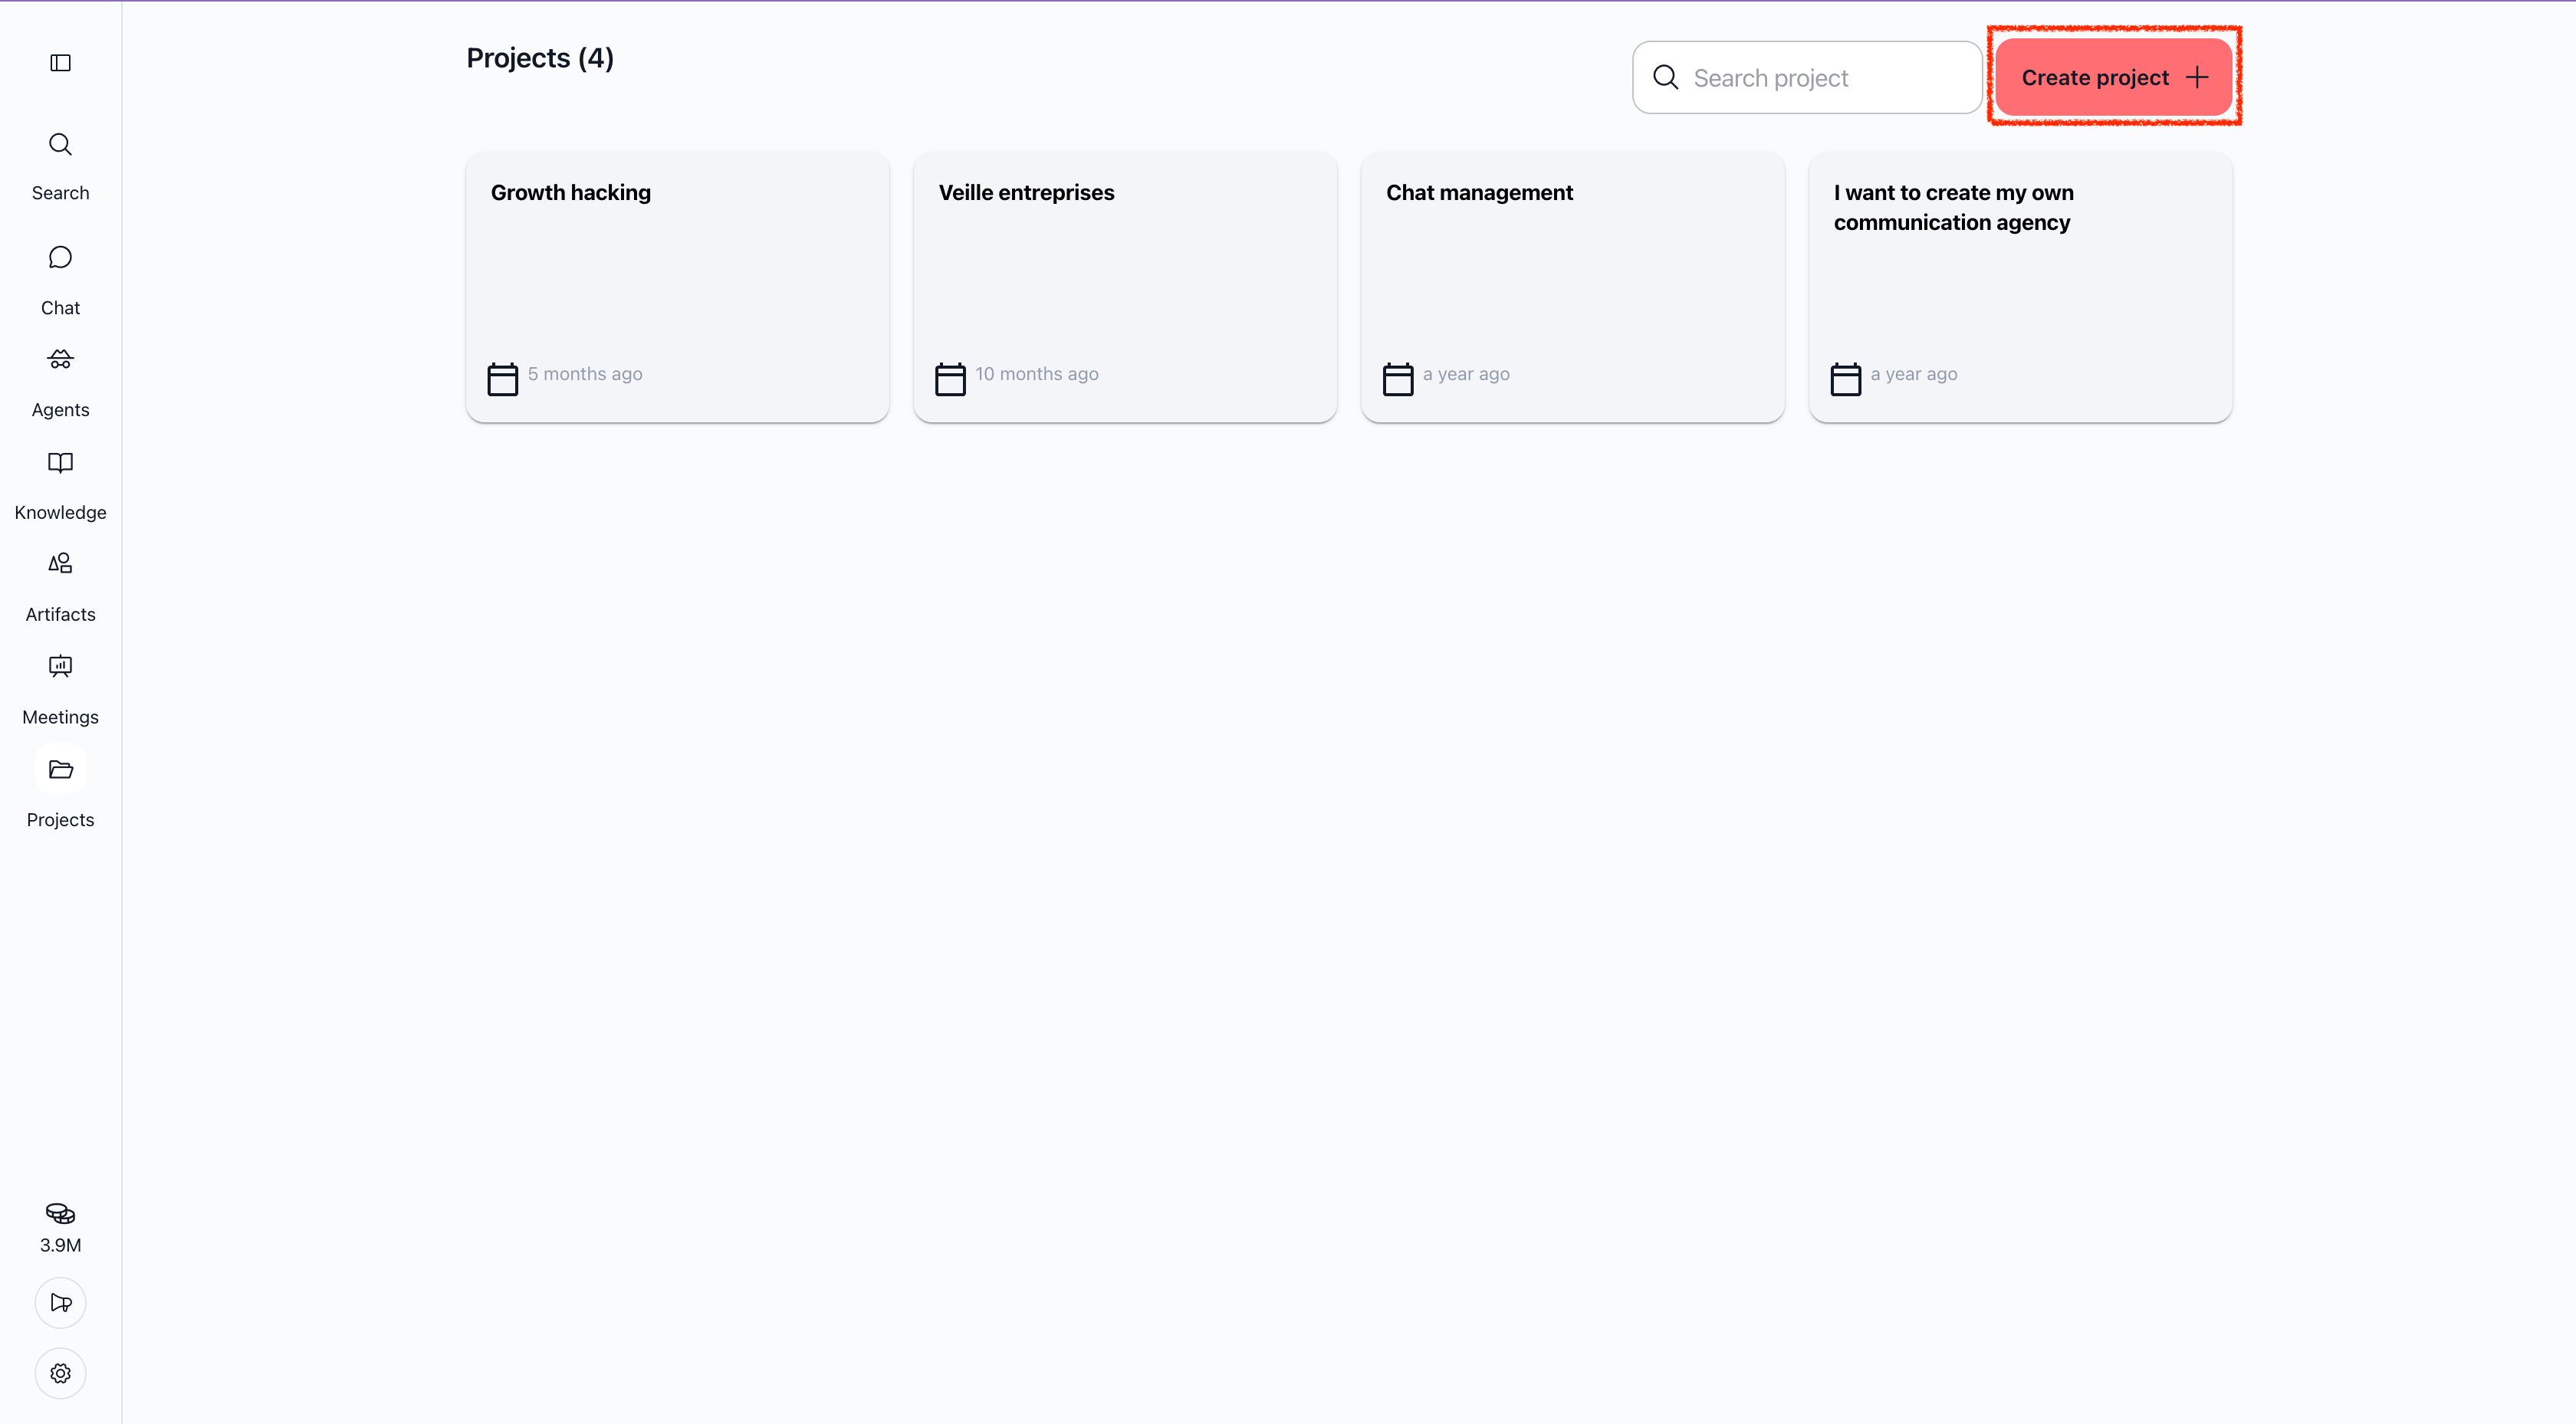The height and width of the screenshot is (1424, 2576).
Task: Focus the Search project input field
Action: [1807, 77]
